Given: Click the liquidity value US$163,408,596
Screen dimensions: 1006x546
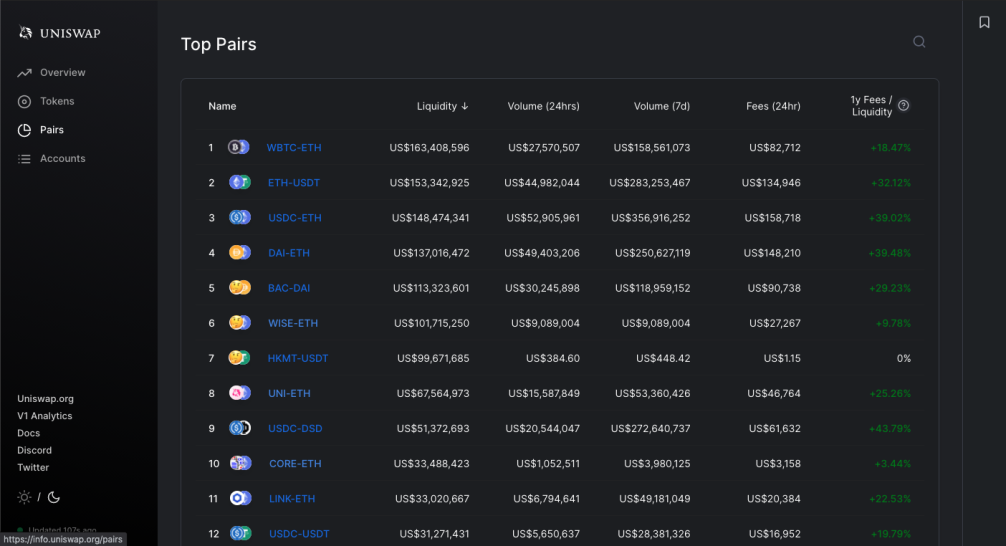Looking at the screenshot, I should pyautogui.click(x=429, y=148).
